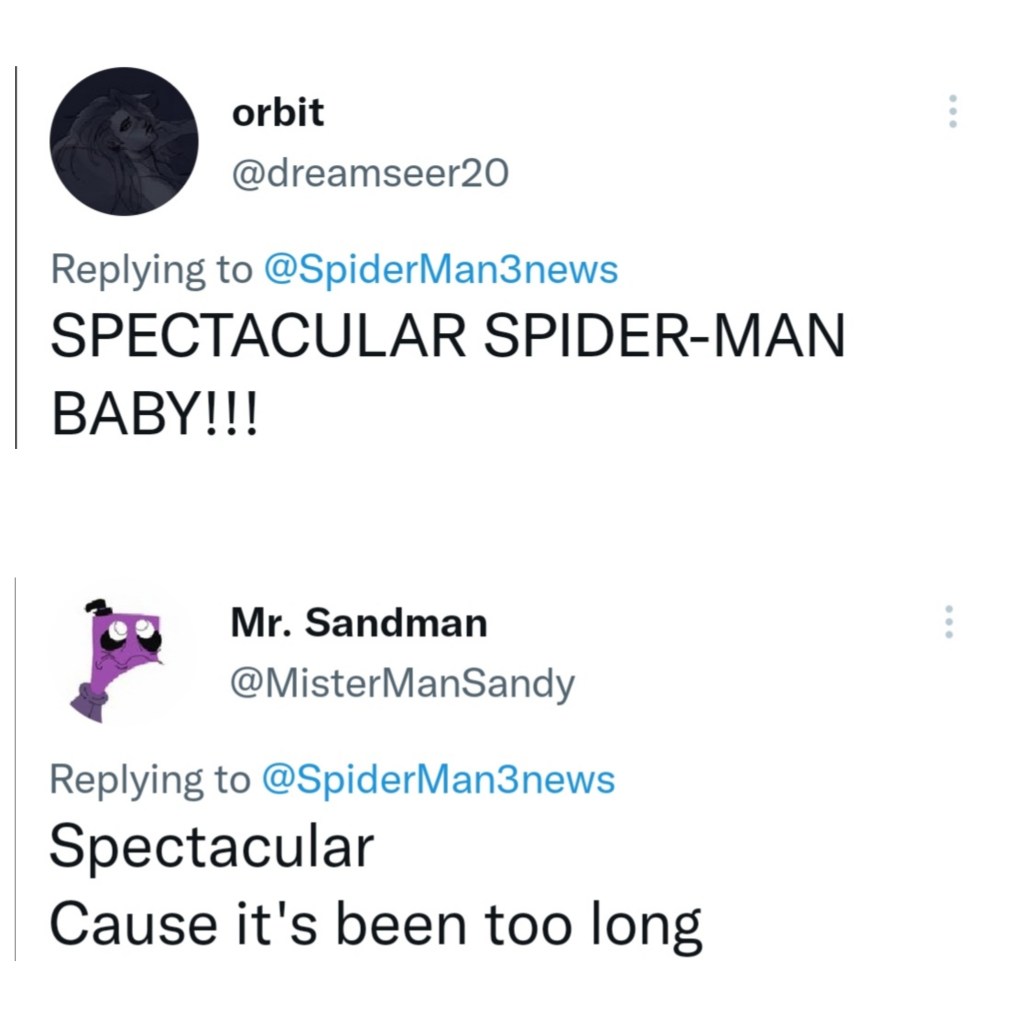Click the SPECTACULAR SPIDER-MAN text line
This screenshot has height=1024, width=1024.
(447, 341)
